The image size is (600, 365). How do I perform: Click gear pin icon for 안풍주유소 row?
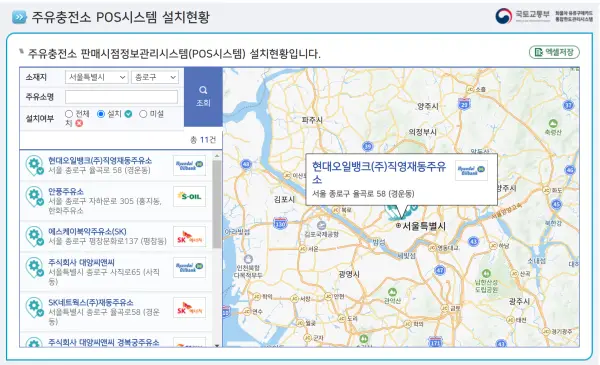point(34,196)
